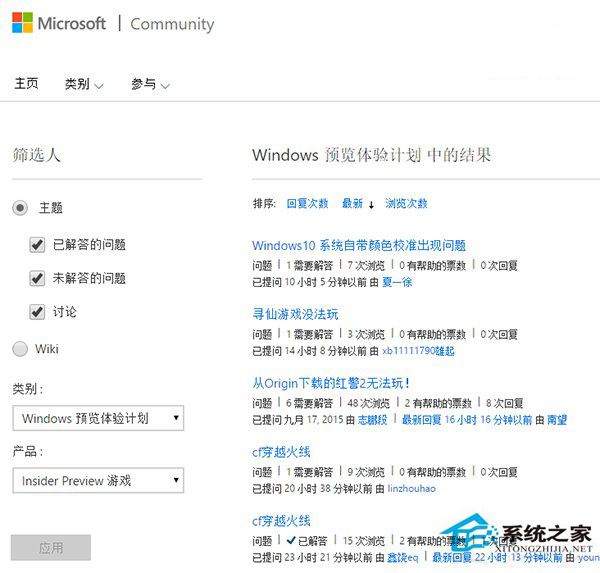Screen dimensions: 600x573
Task: Open author profile 夏一徐
Action: click(x=397, y=282)
